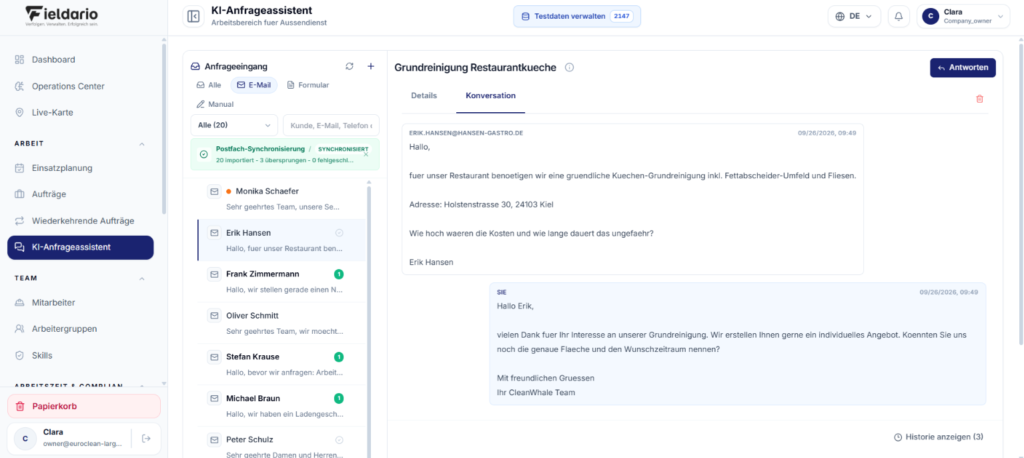Open Stefan Krause inquiry
Screen dimensions: 1024x458
tap(281, 364)
